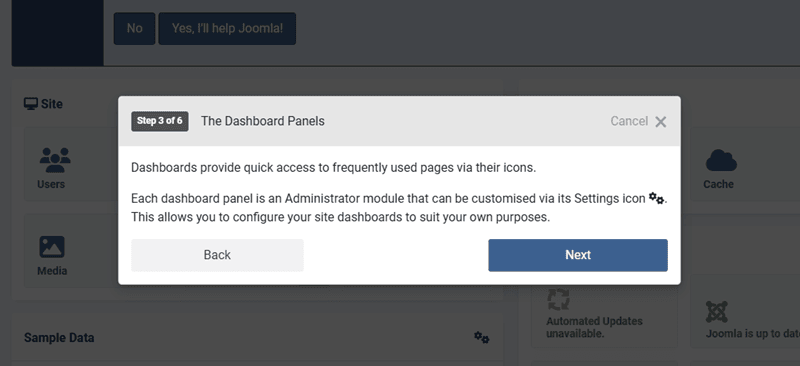Viewport: 800px width, 366px height.
Task: Click the Automated Updates unavailable icon
Action: click(558, 300)
